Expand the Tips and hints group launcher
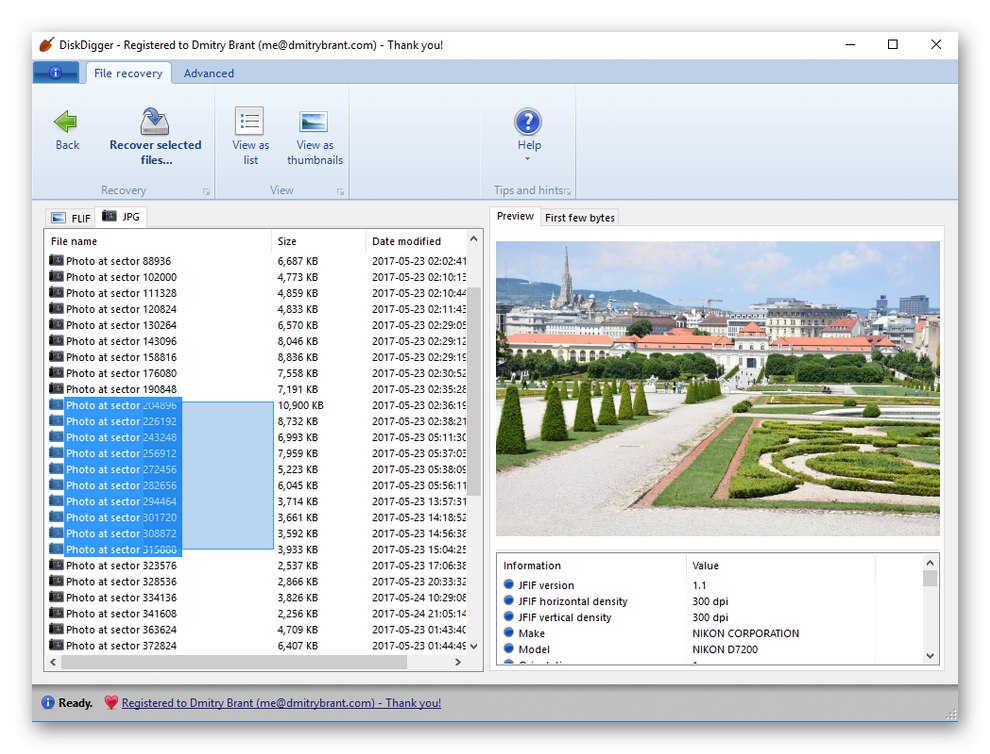990x754 pixels. (x=568, y=192)
